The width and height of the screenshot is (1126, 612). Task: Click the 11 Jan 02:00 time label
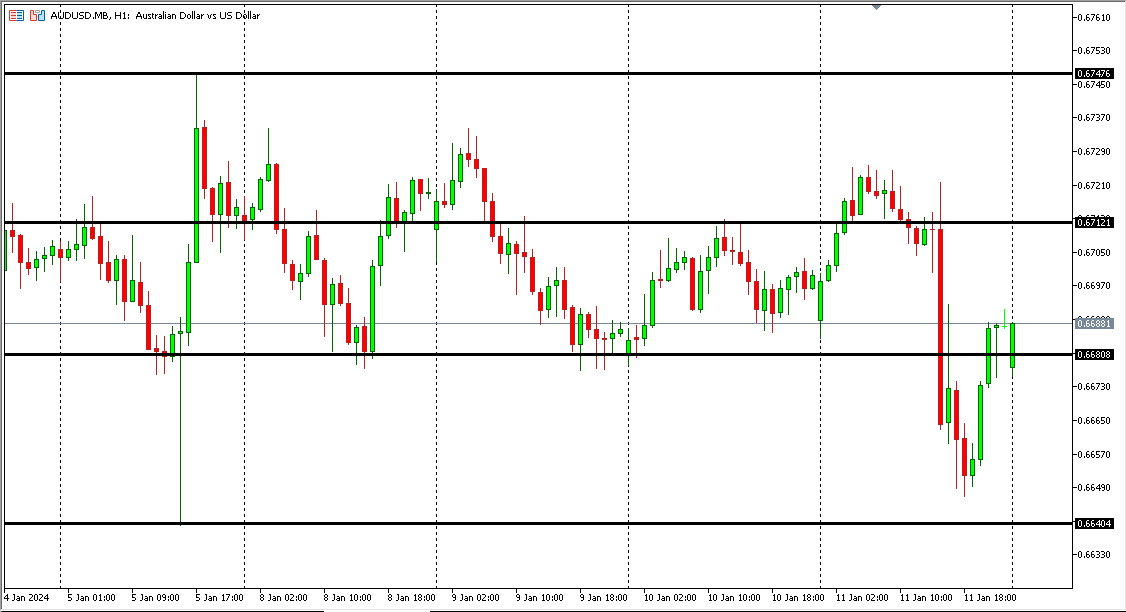[x=862, y=598]
